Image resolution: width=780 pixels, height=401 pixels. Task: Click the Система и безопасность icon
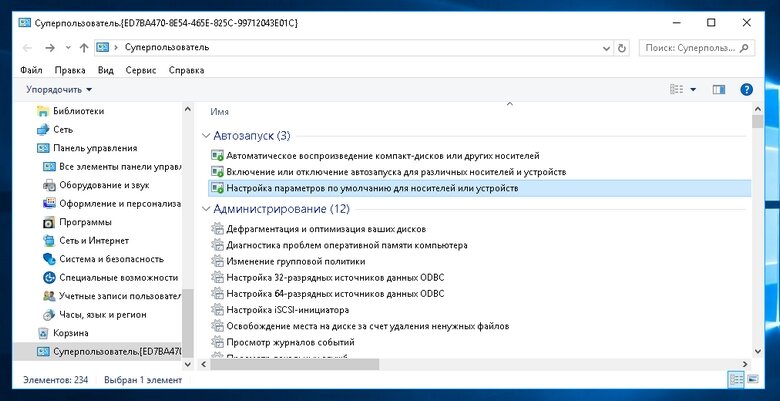(x=49, y=259)
